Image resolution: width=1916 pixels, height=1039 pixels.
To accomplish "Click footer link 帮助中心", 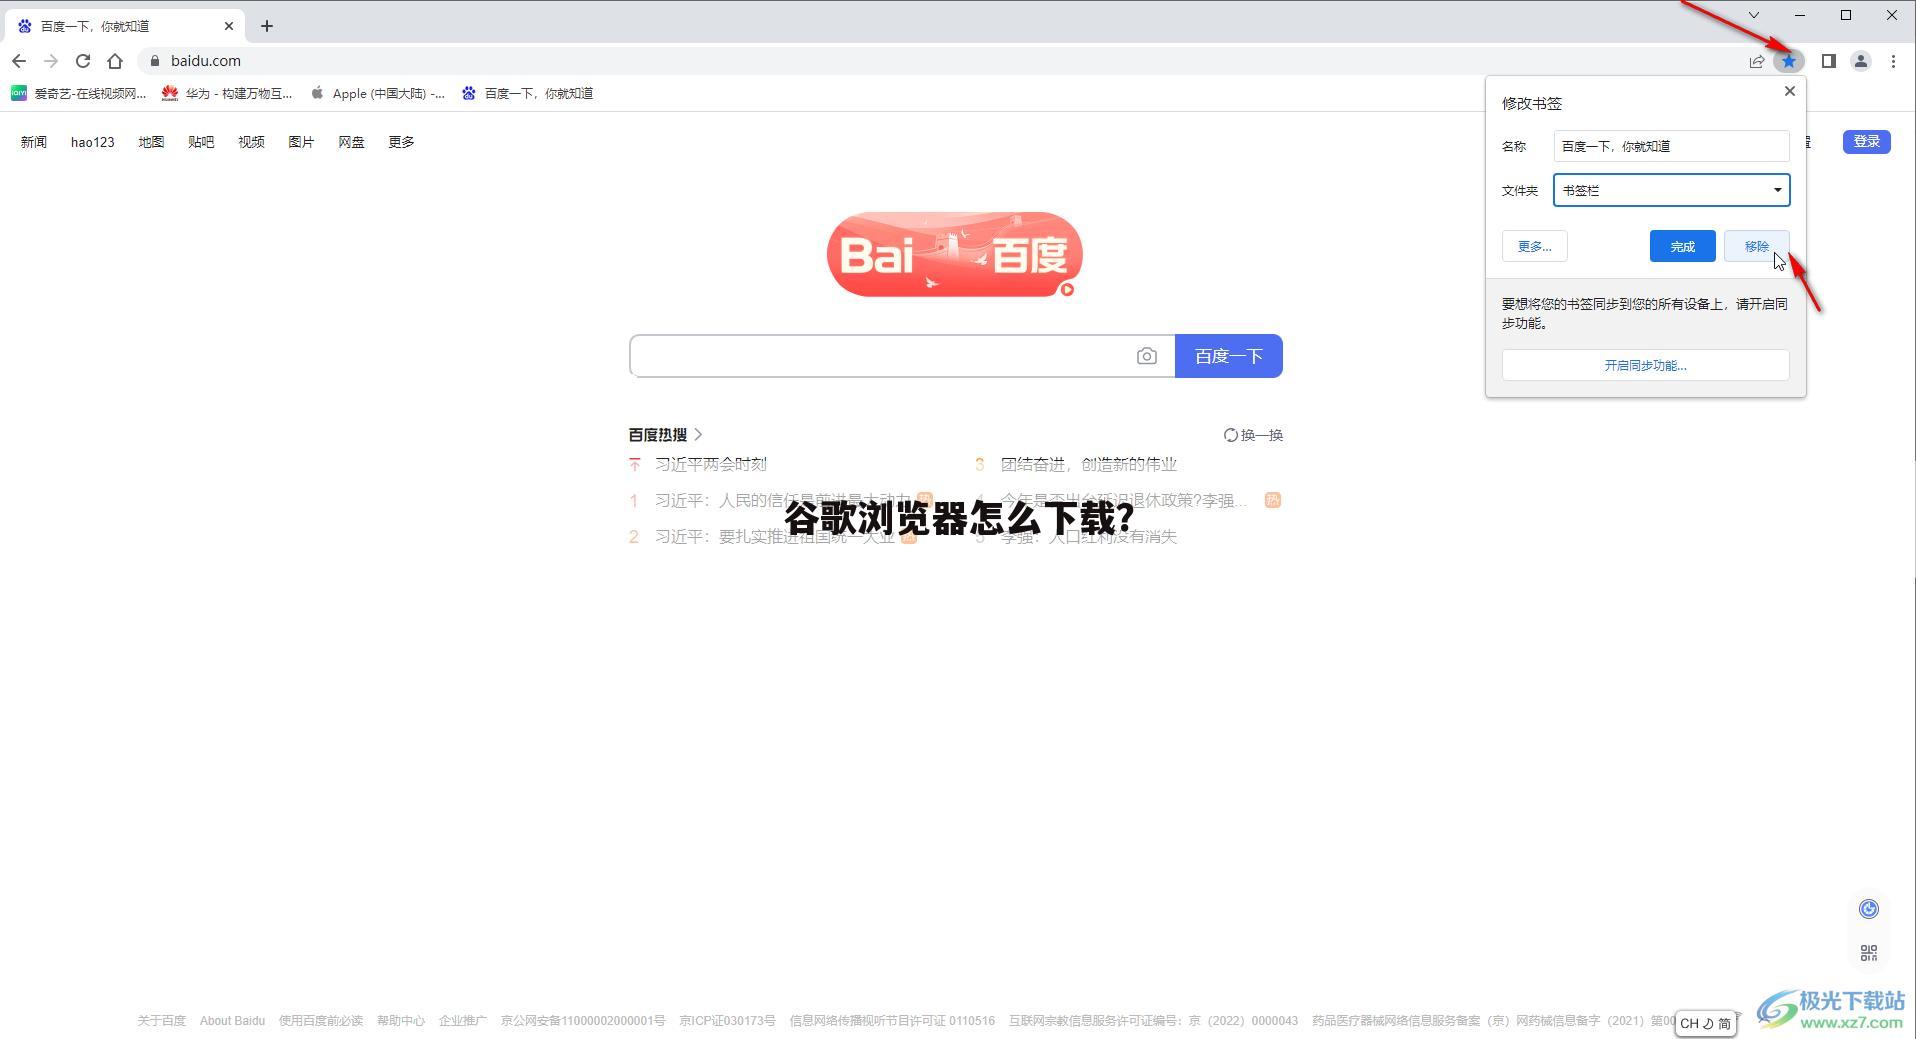I will (401, 1021).
